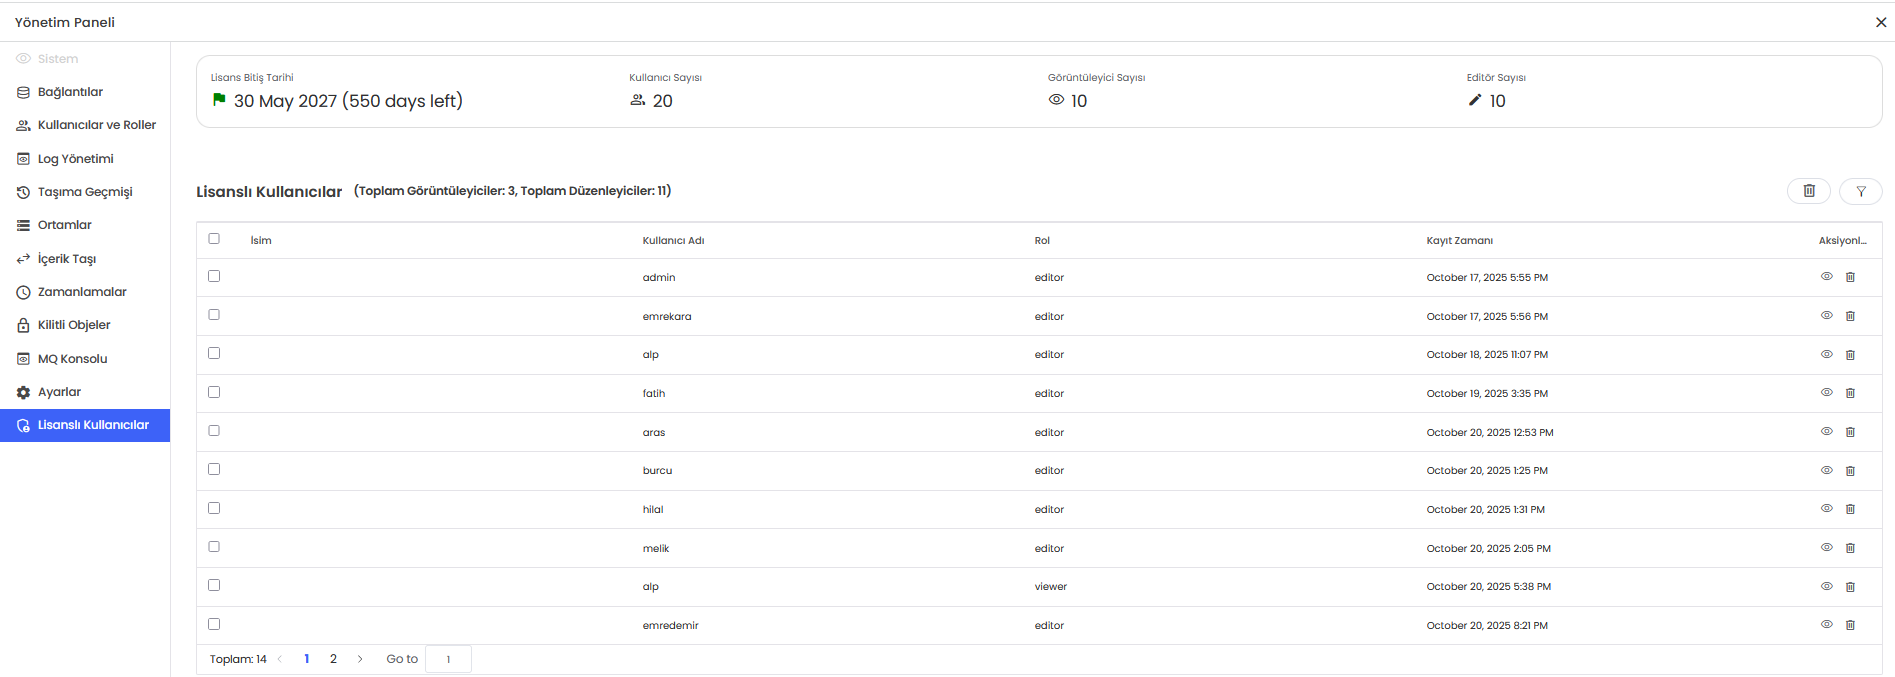Image resolution: width=1895 pixels, height=677 pixels.
Task: Click the Go to page input field
Action: click(x=448, y=659)
